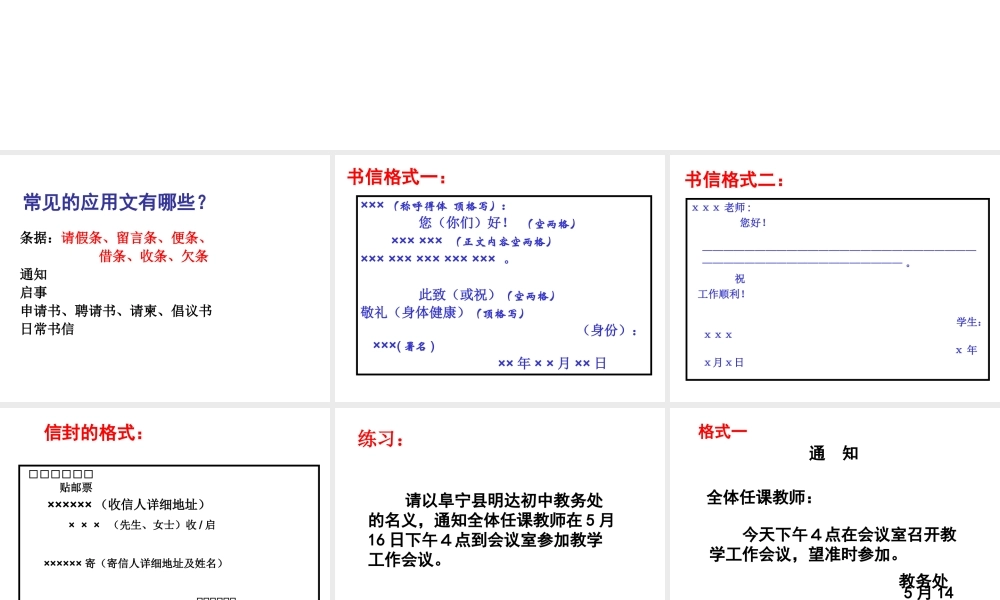Select the 信封的格式 slide title

(x=92, y=432)
